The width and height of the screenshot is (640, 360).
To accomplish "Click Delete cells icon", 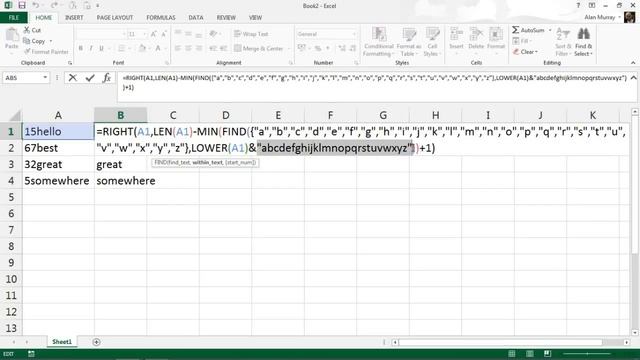I will click(476, 34).
